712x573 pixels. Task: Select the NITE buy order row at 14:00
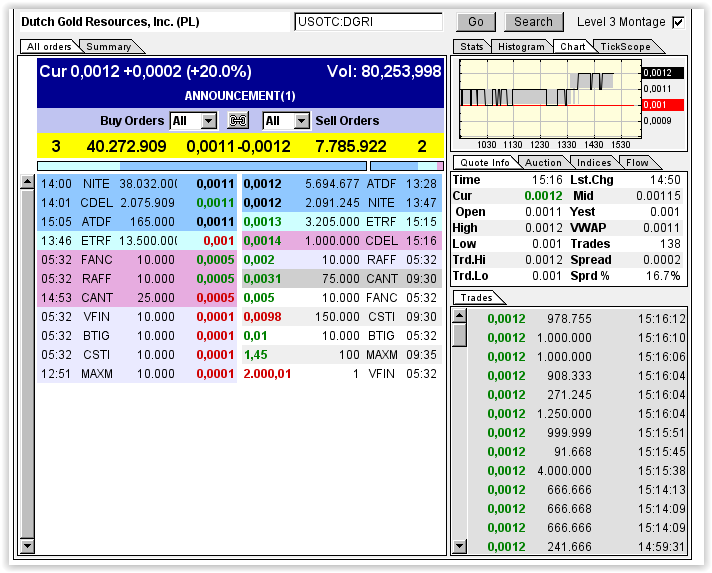coord(137,184)
